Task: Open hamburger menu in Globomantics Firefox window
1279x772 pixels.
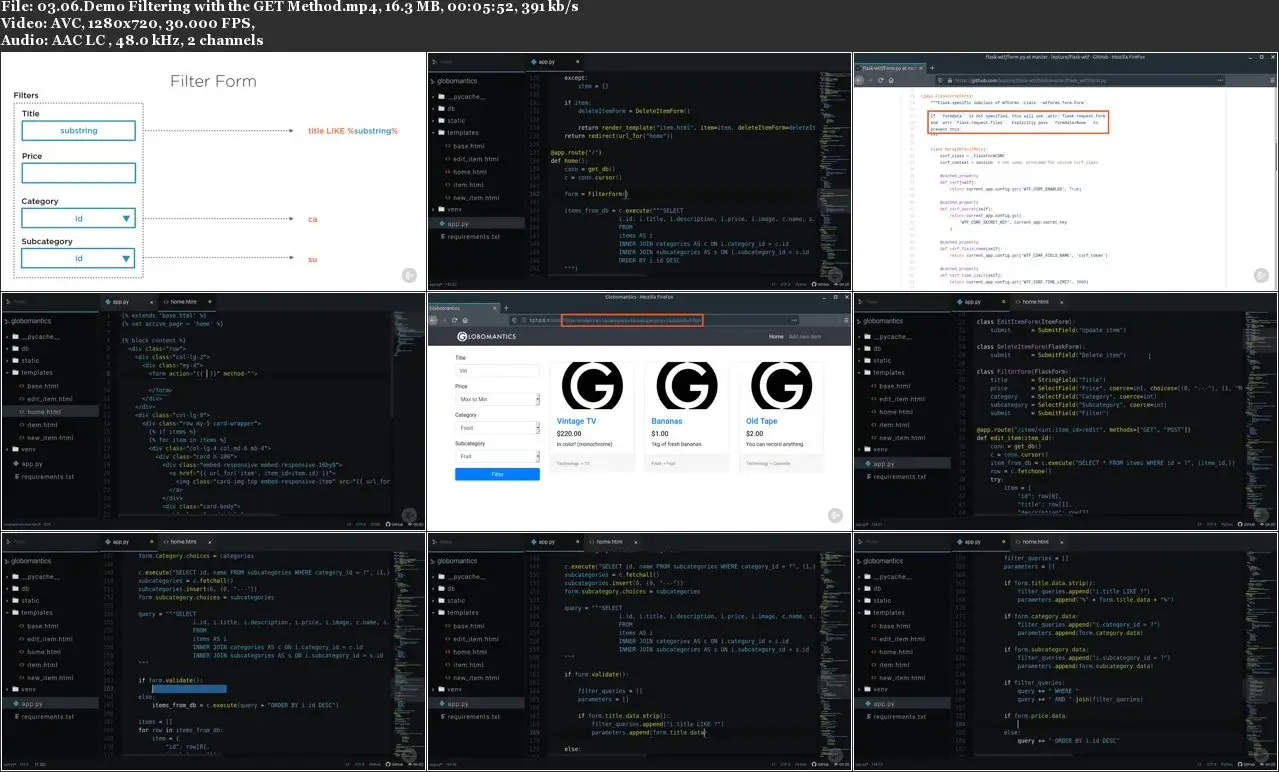Action: (x=846, y=320)
